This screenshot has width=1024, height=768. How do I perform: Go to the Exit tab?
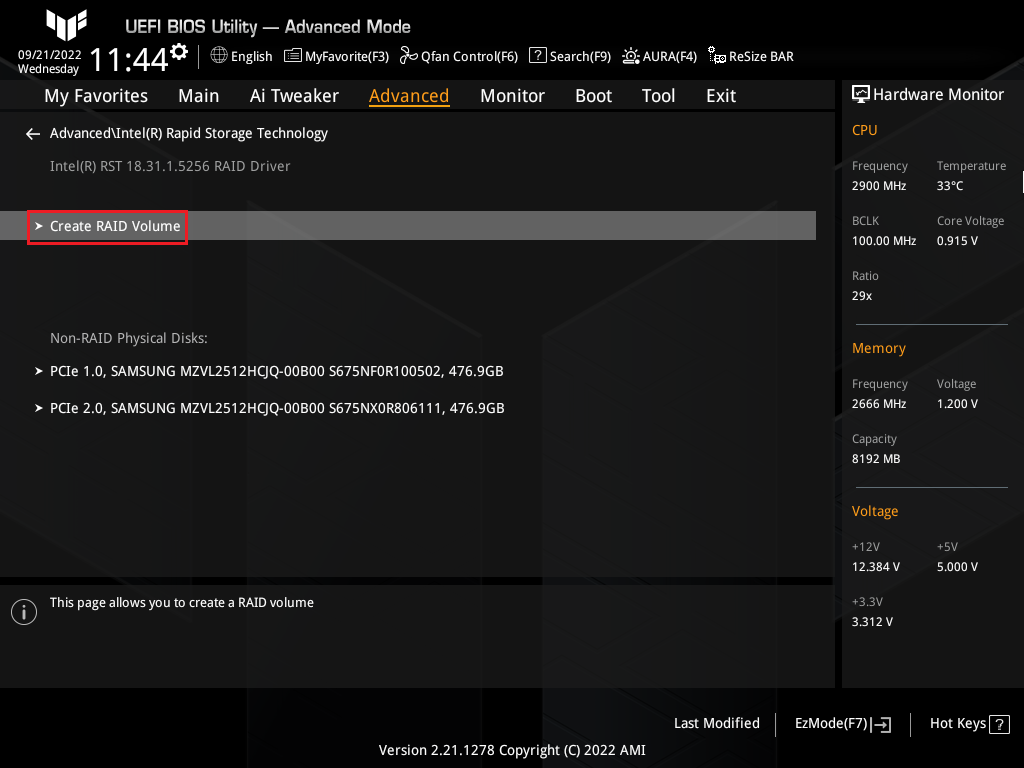pyautogui.click(x=721, y=96)
